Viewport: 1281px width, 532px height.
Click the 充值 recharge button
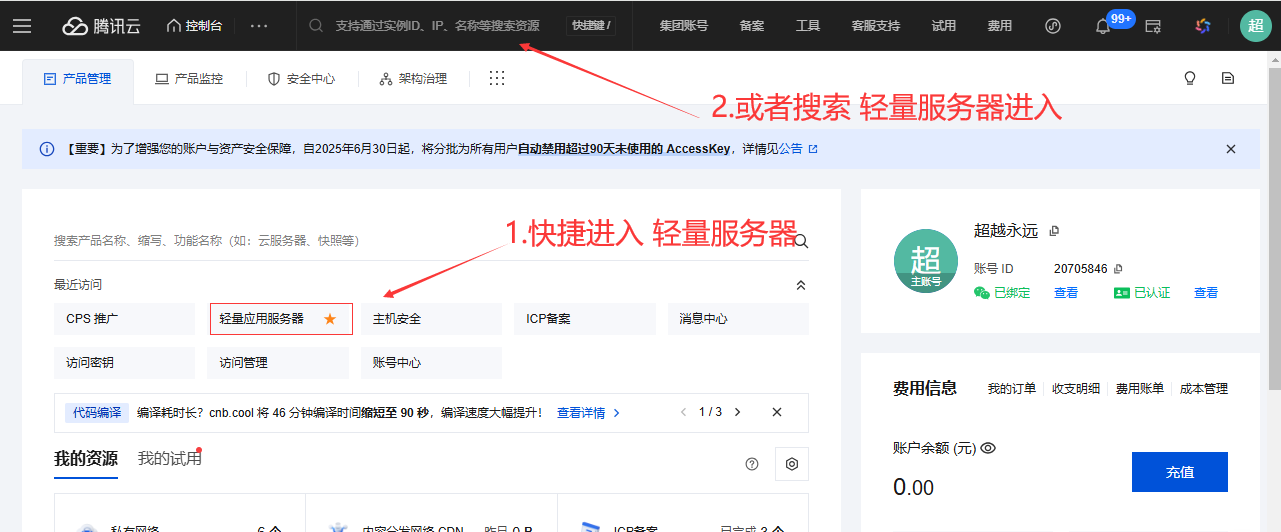[x=1180, y=472]
